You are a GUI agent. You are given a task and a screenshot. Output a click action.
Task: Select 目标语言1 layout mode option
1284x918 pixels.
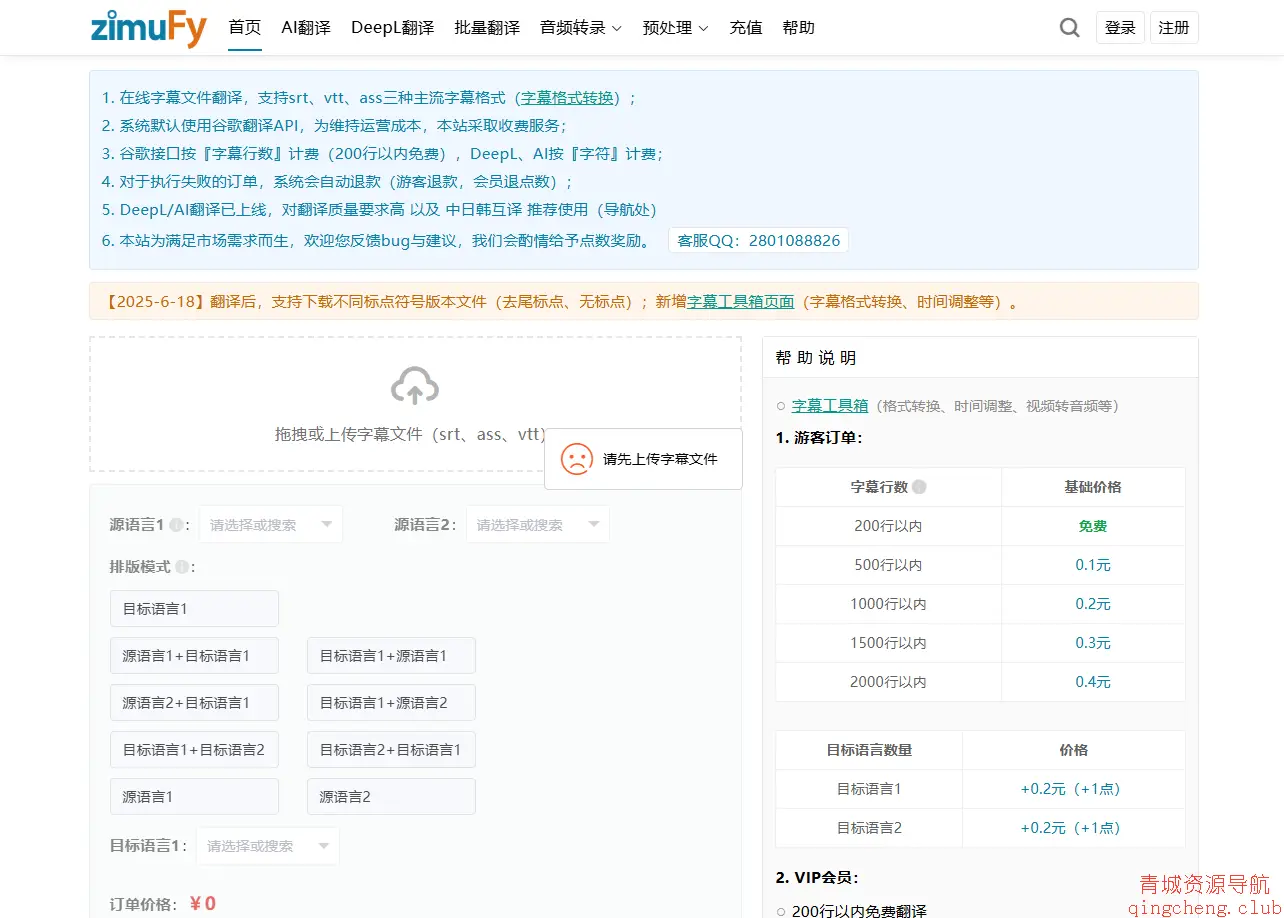pyautogui.click(x=194, y=608)
